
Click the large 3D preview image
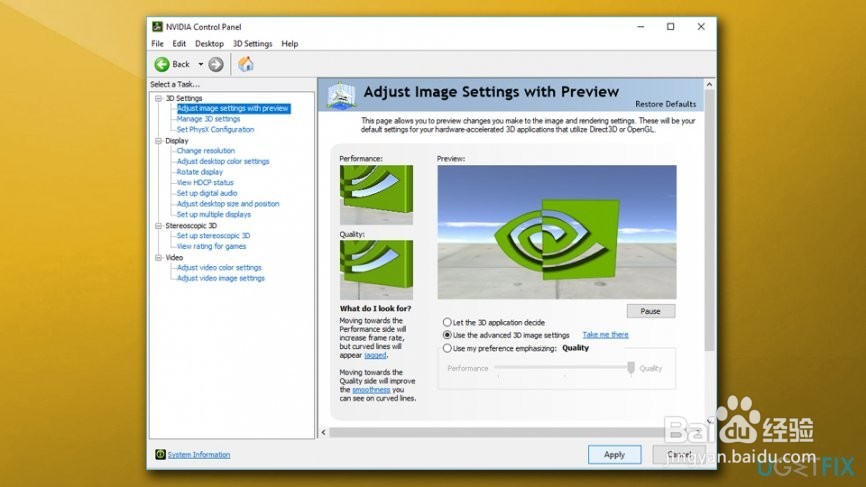[x=557, y=232]
